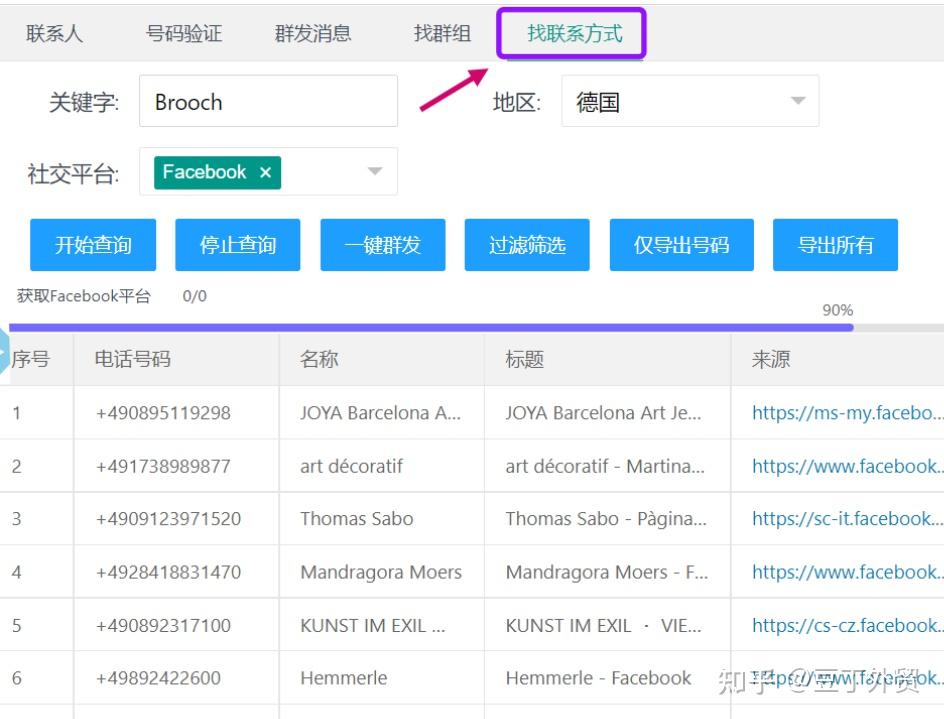Click title Mandragora Moers - F...
This screenshot has width=944, height=719.
click(x=607, y=571)
